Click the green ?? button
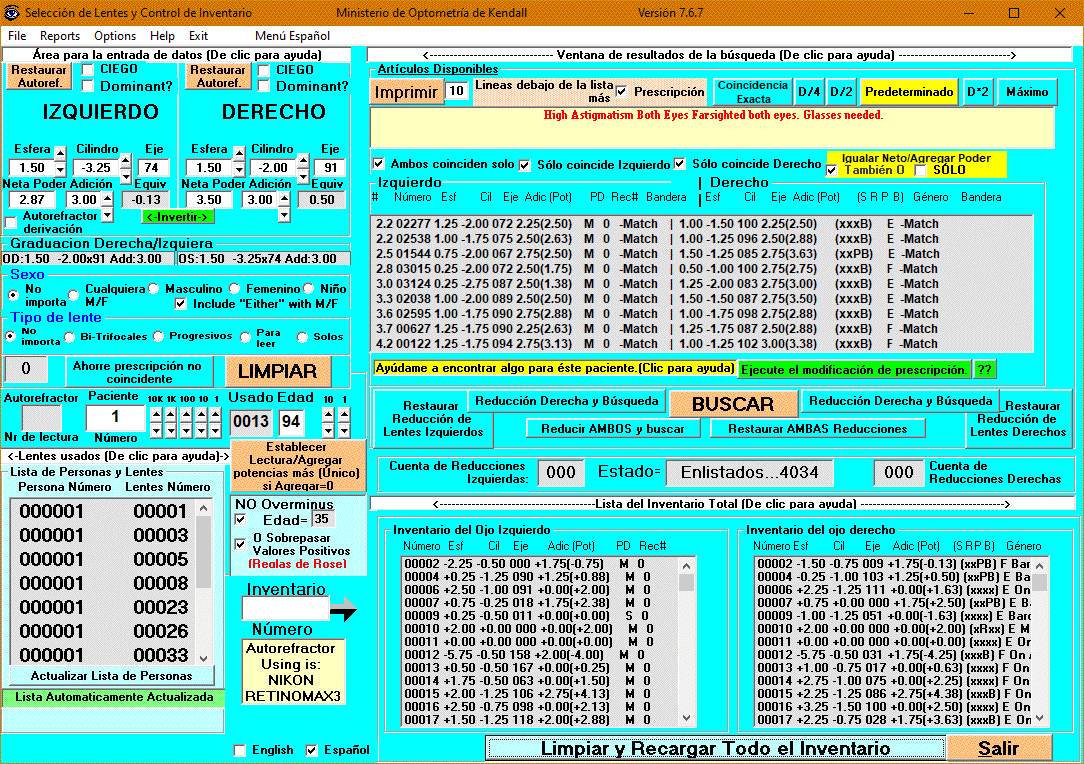This screenshot has height=764, width=1084. pos(984,370)
